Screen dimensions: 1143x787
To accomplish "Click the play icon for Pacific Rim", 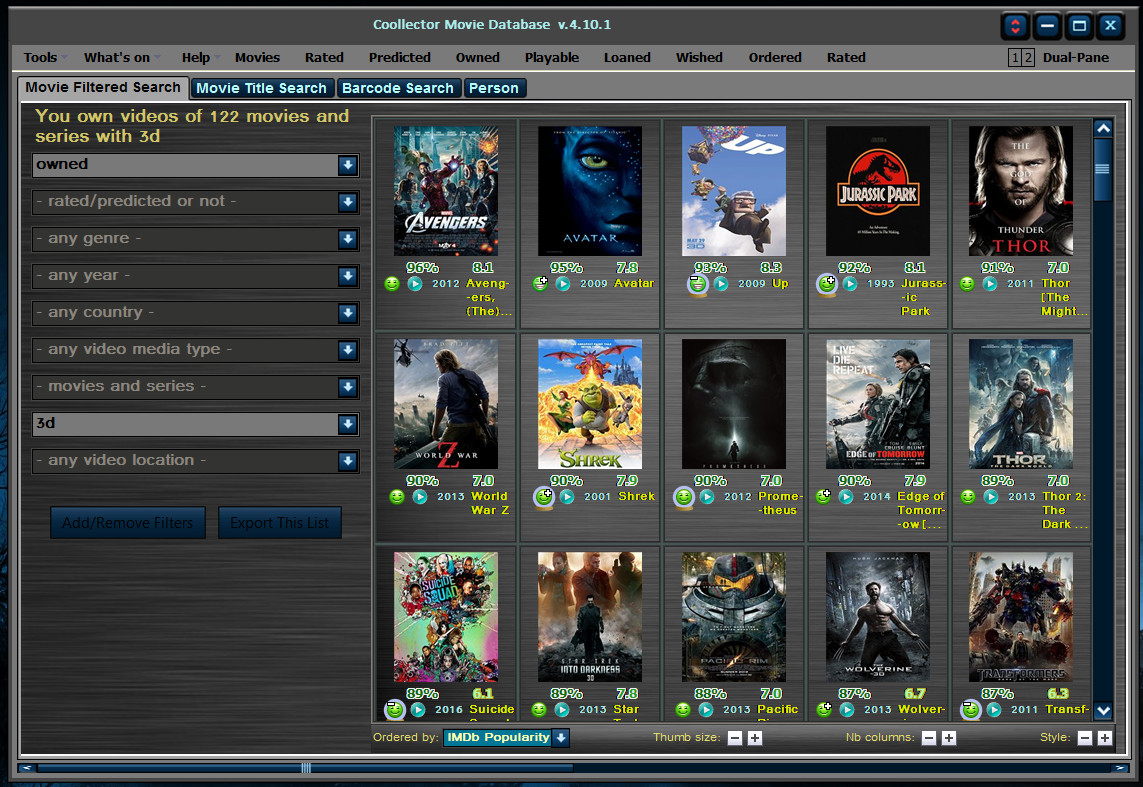I will [706, 709].
